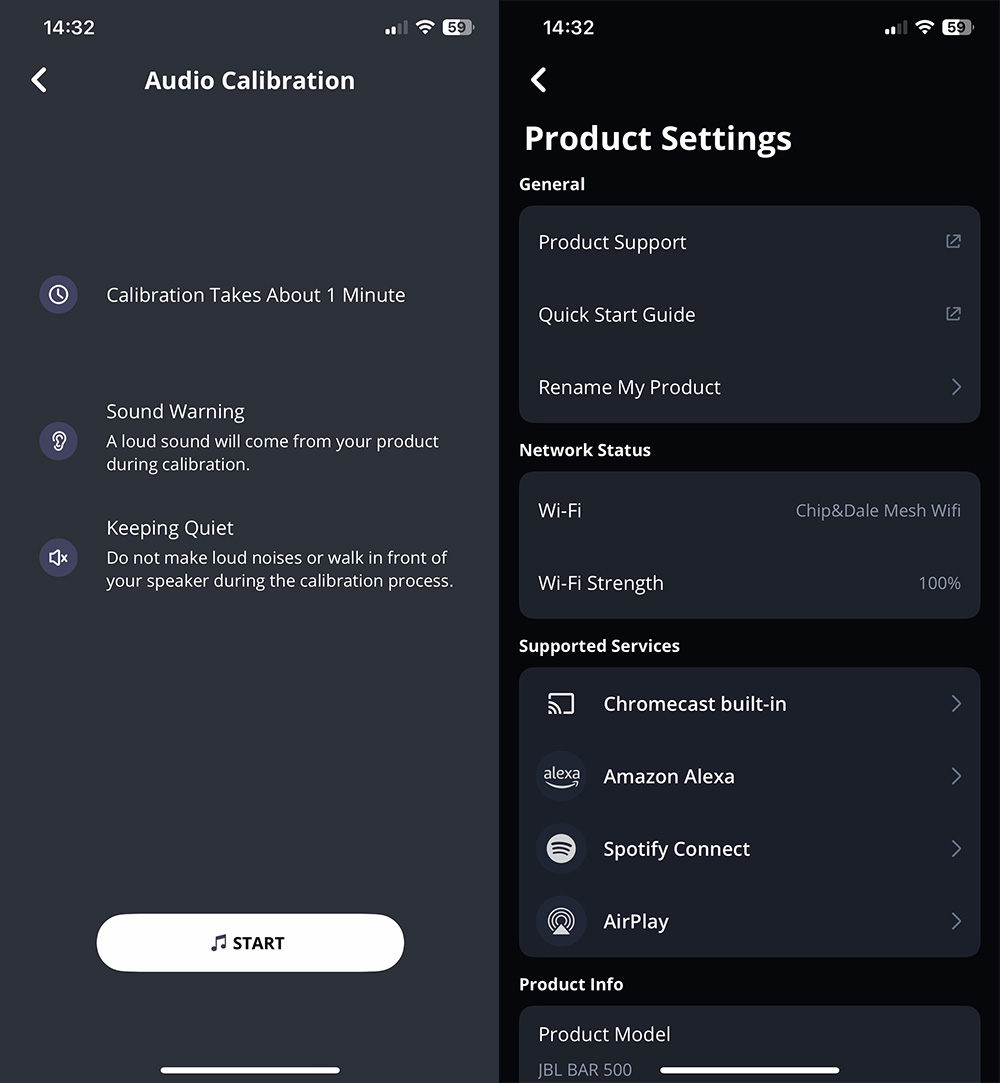
Task: Tap the clock icon beside calibration time
Action: (x=58, y=295)
